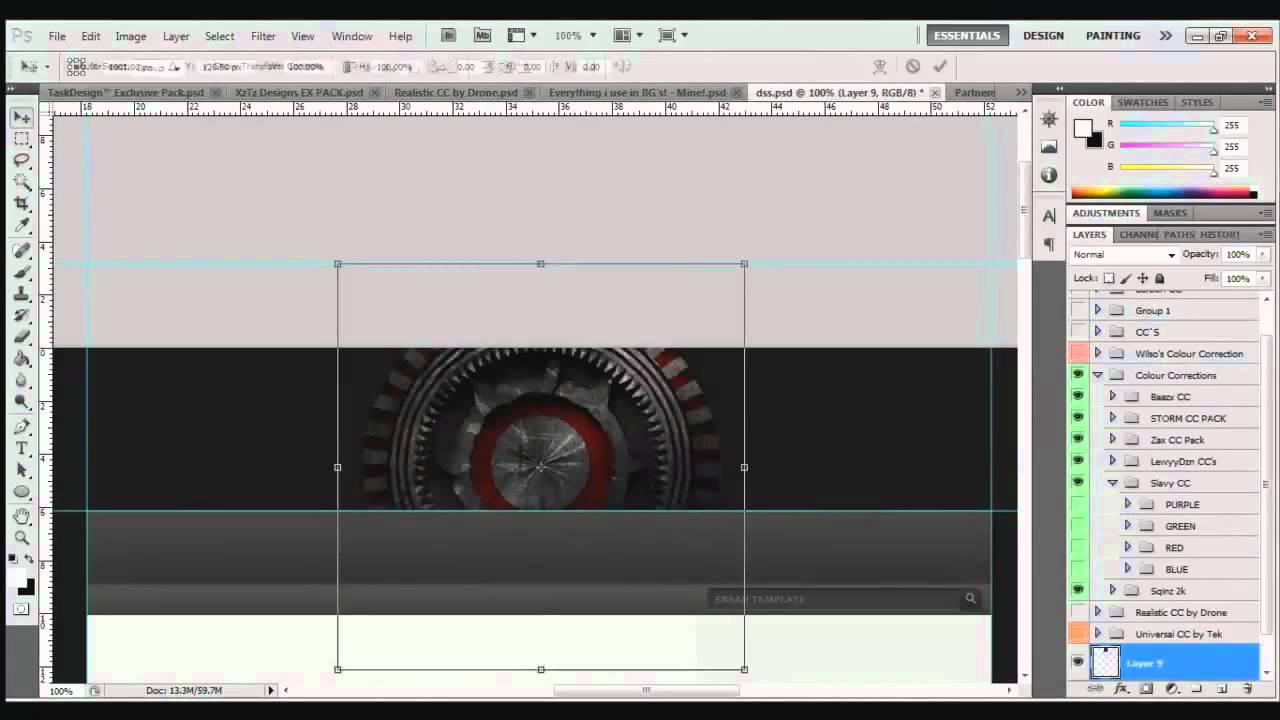Select the Pen tool

22,427
